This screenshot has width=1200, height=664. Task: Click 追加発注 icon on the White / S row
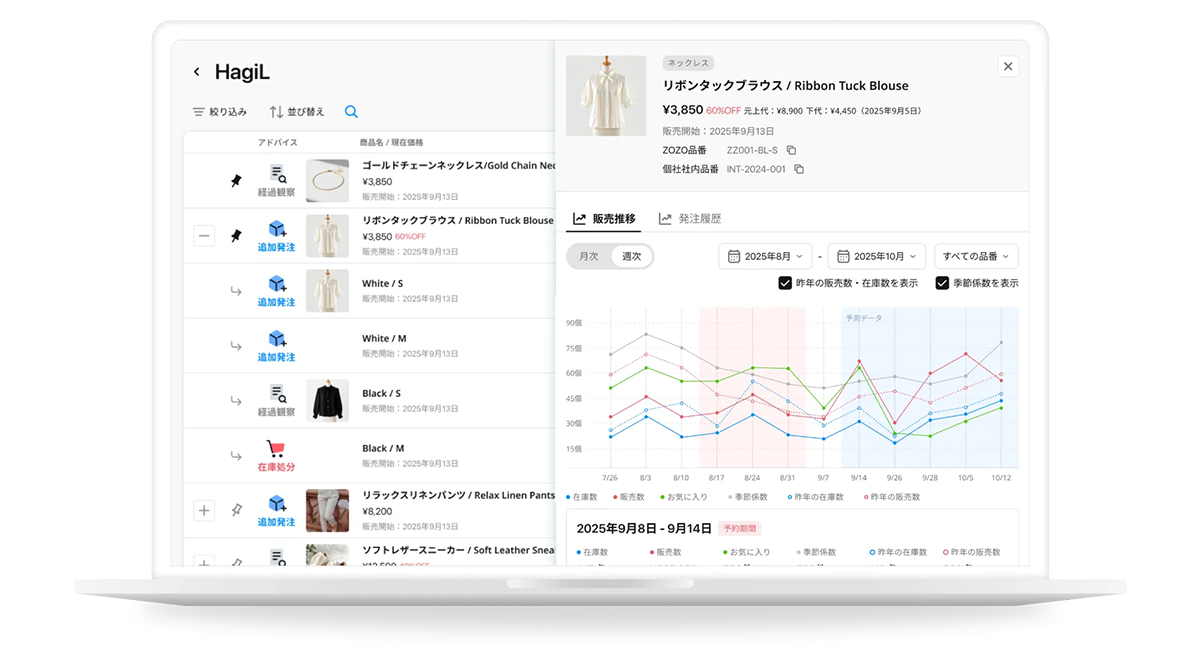277,291
